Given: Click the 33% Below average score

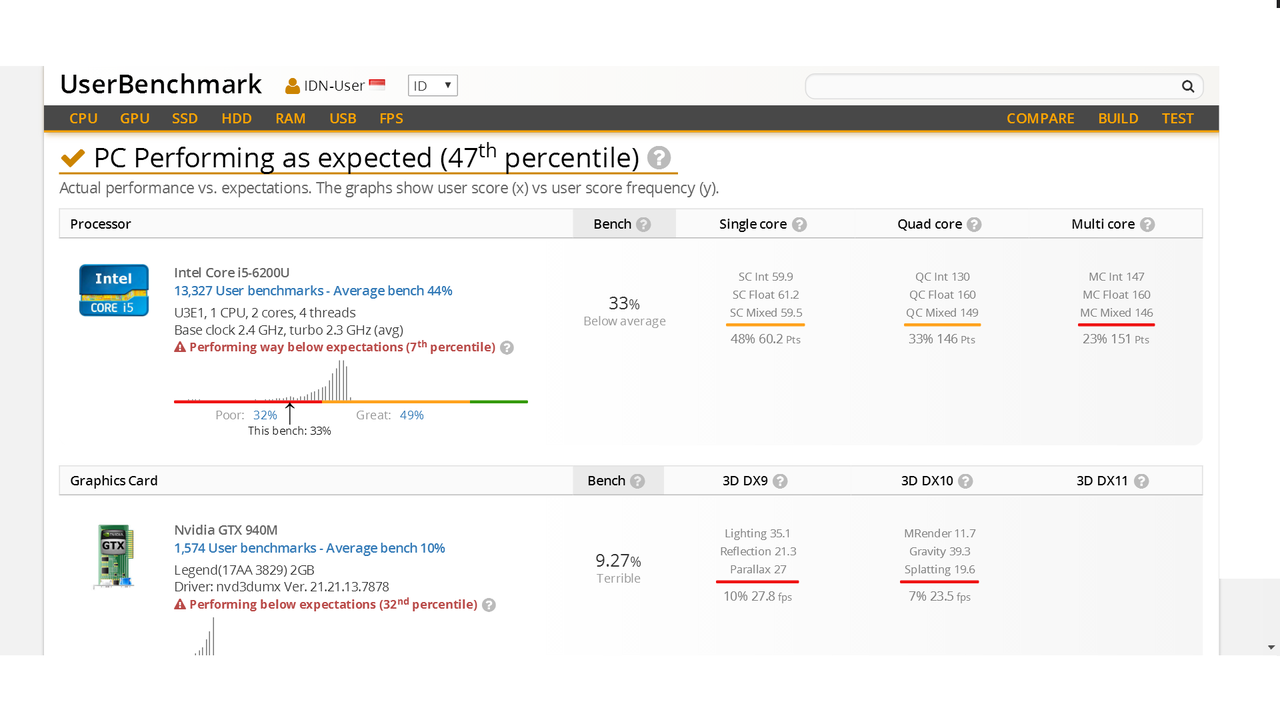Looking at the screenshot, I should 624,310.
